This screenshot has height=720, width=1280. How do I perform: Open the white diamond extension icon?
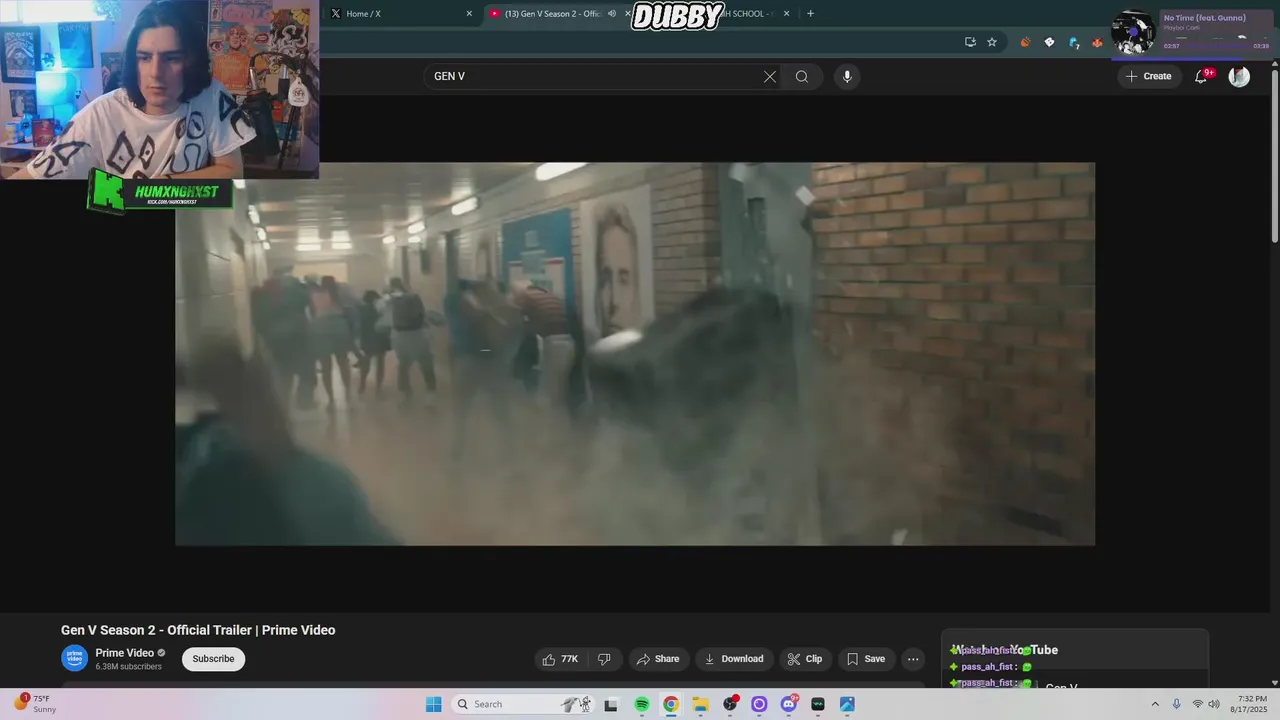coord(1049,42)
